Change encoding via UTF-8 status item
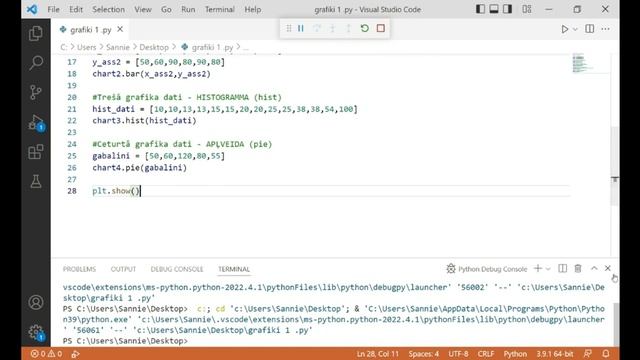The width and height of the screenshot is (640, 360). 458,354
